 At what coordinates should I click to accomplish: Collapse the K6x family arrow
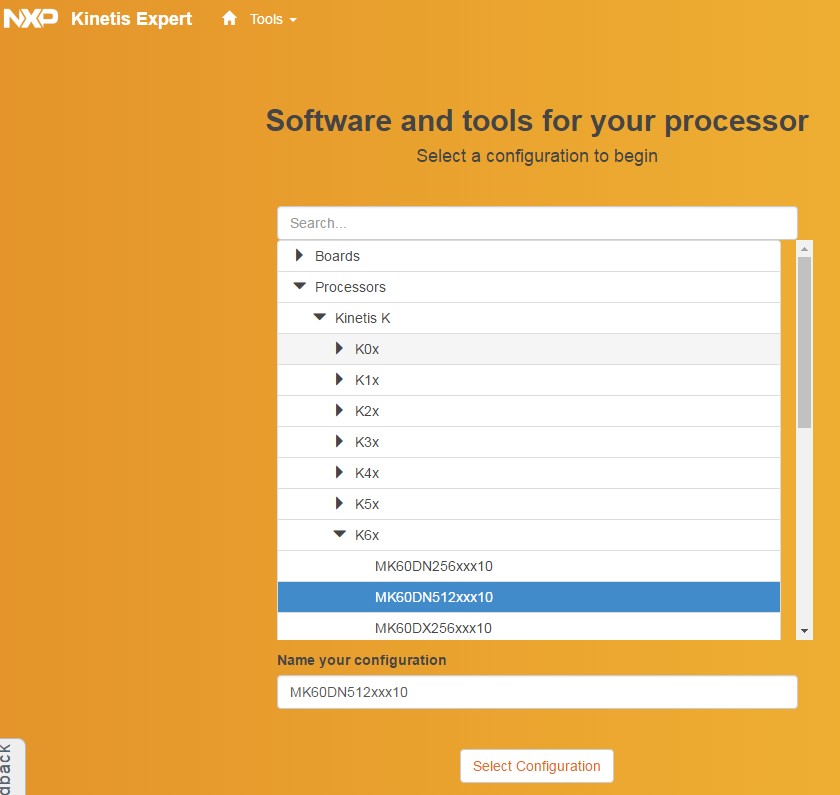(x=340, y=534)
